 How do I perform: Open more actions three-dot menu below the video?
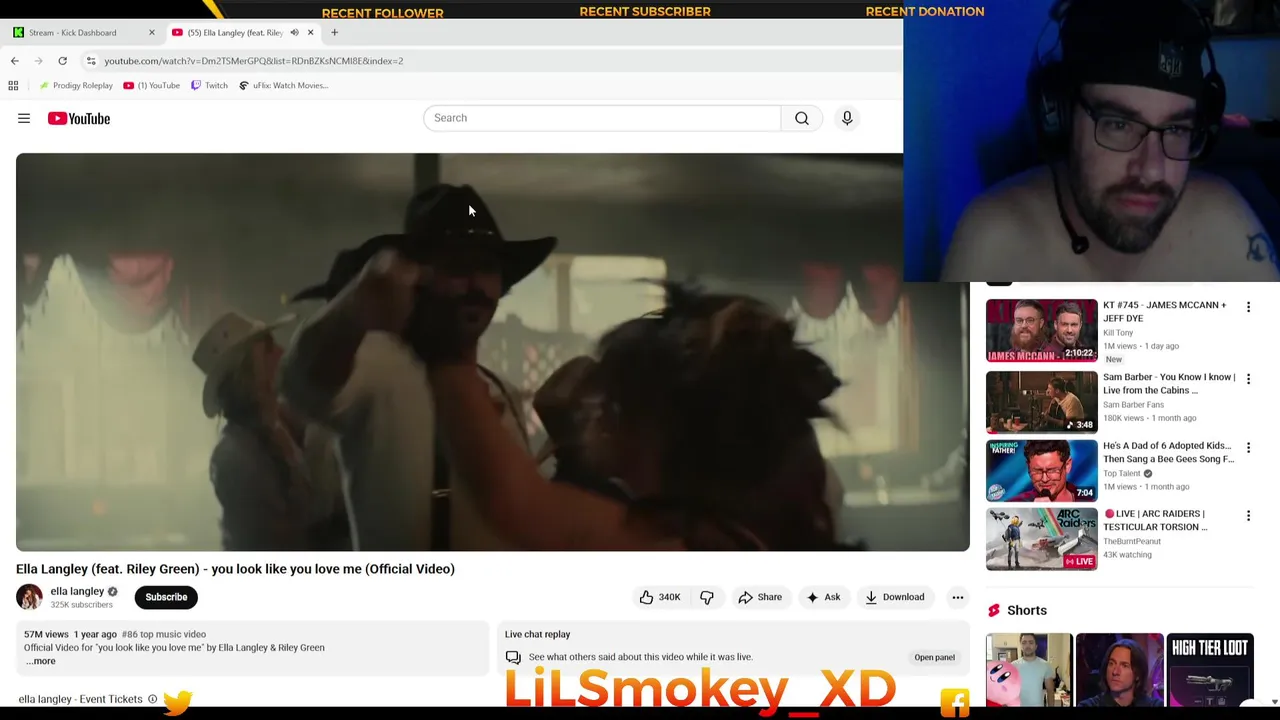(x=957, y=597)
